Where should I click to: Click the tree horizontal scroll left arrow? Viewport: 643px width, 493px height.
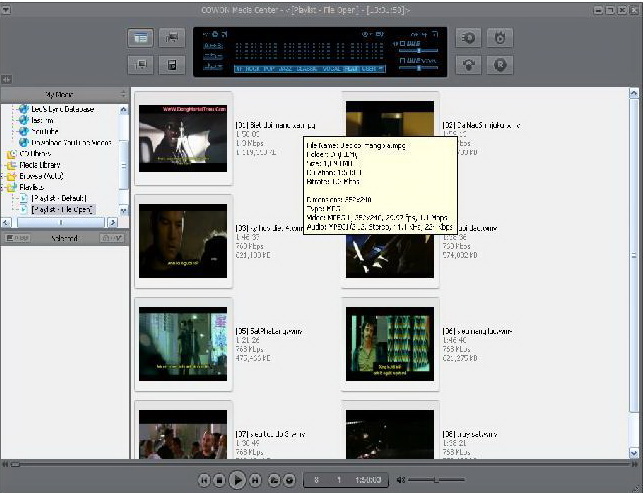(6, 222)
